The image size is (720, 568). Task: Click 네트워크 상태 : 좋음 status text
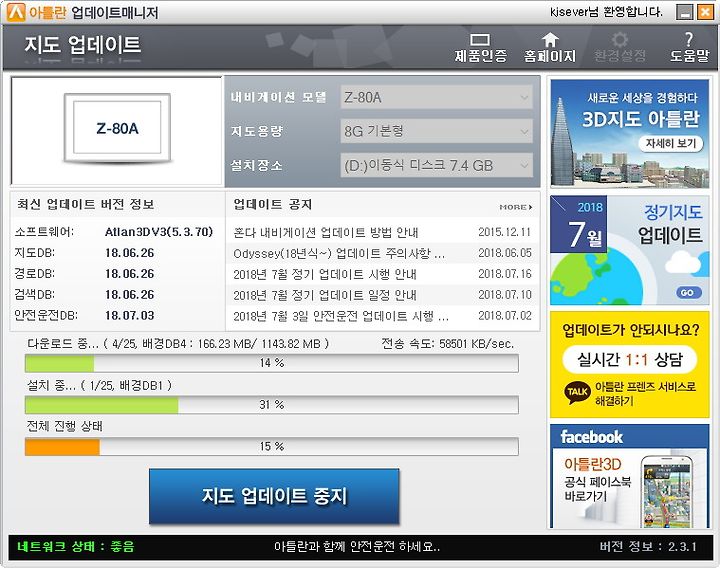click(x=76, y=546)
